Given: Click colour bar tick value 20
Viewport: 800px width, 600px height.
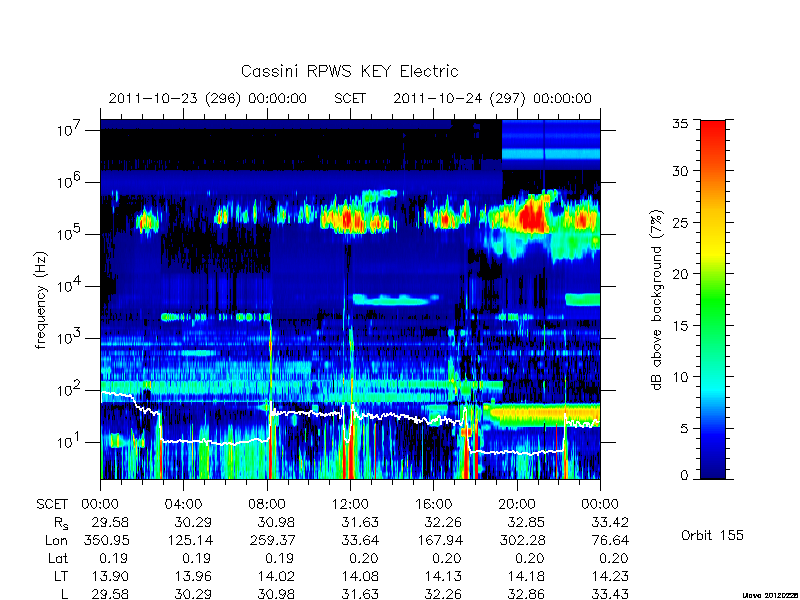Looking at the screenshot, I should tap(681, 273).
